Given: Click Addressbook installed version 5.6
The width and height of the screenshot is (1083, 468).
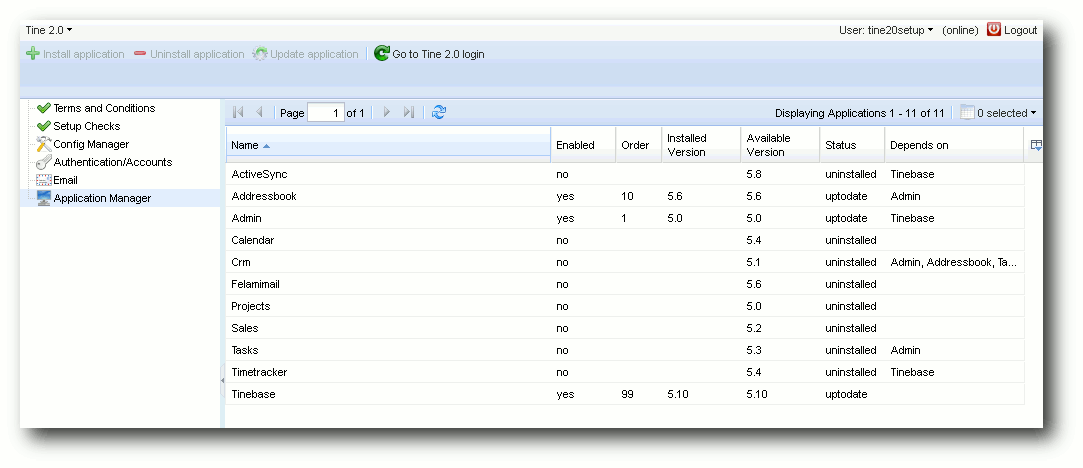Looking at the screenshot, I should (675, 196).
